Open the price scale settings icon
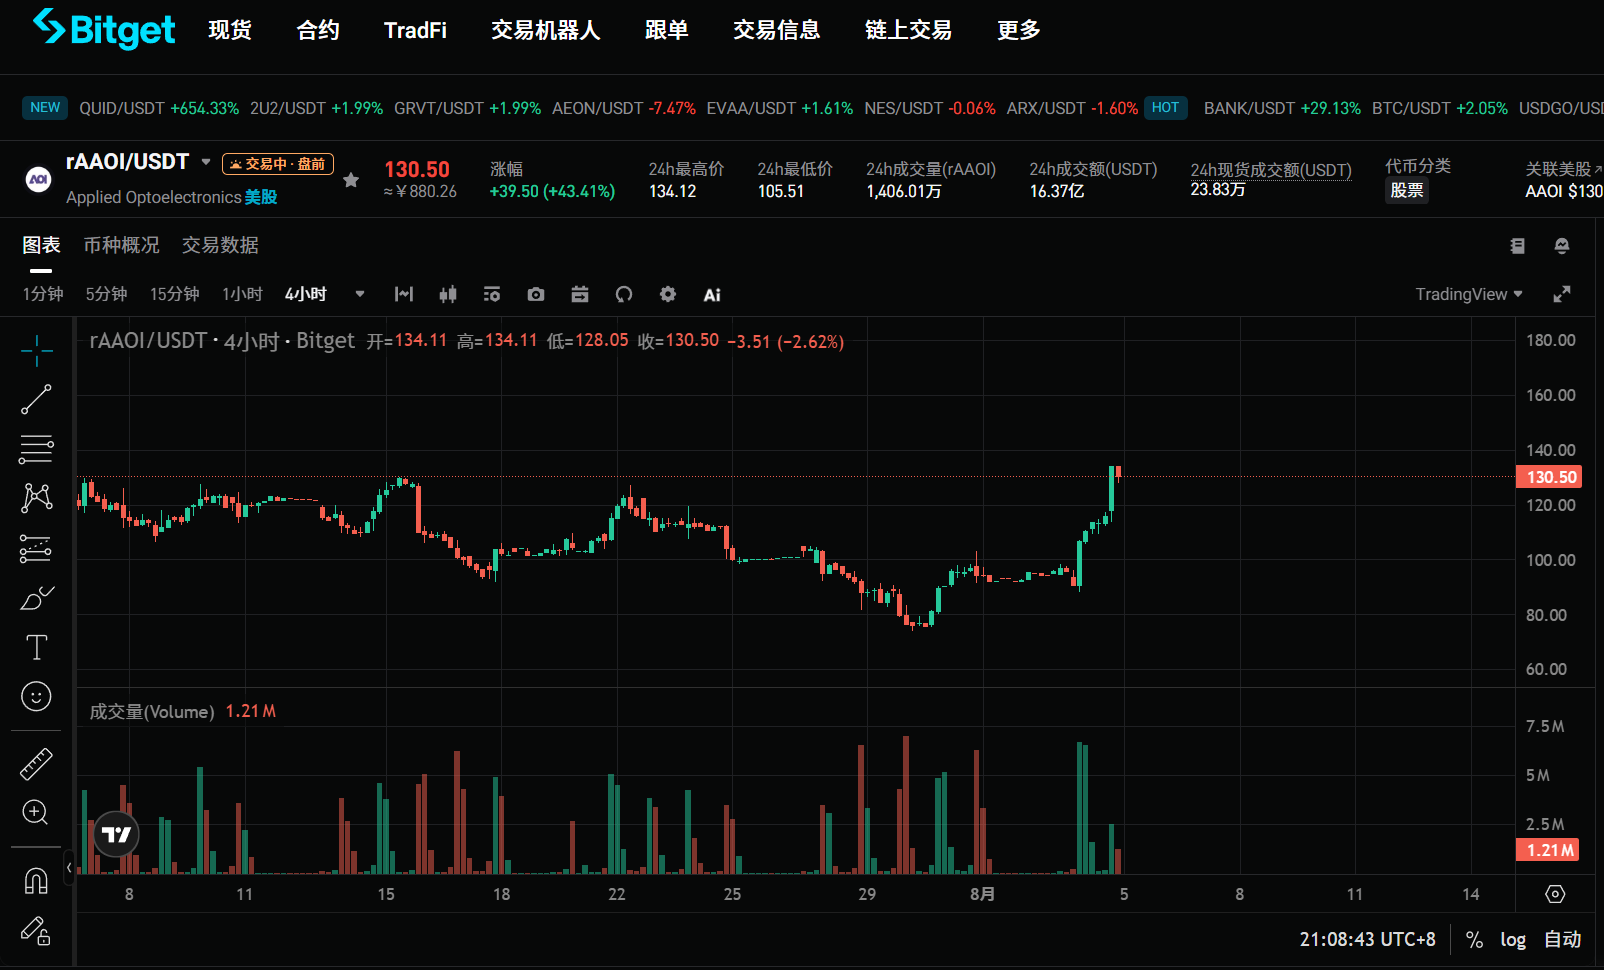 tap(1555, 894)
